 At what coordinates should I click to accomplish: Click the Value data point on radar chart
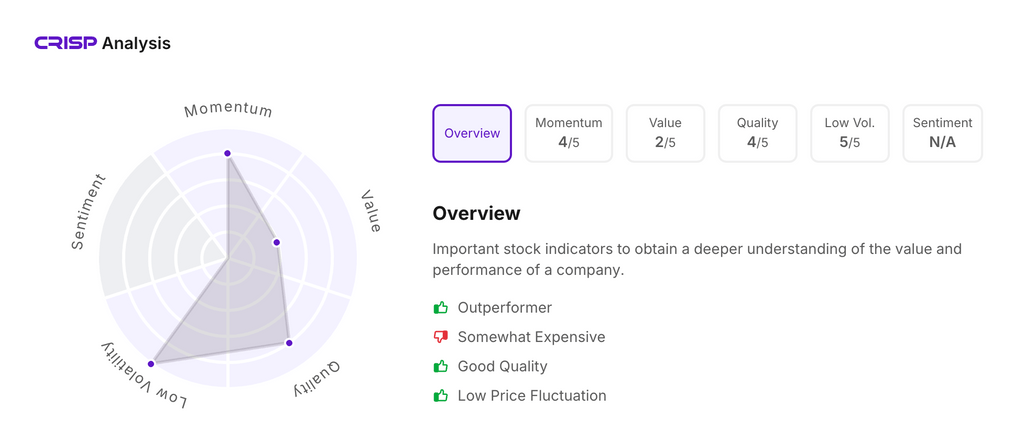[277, 242]
